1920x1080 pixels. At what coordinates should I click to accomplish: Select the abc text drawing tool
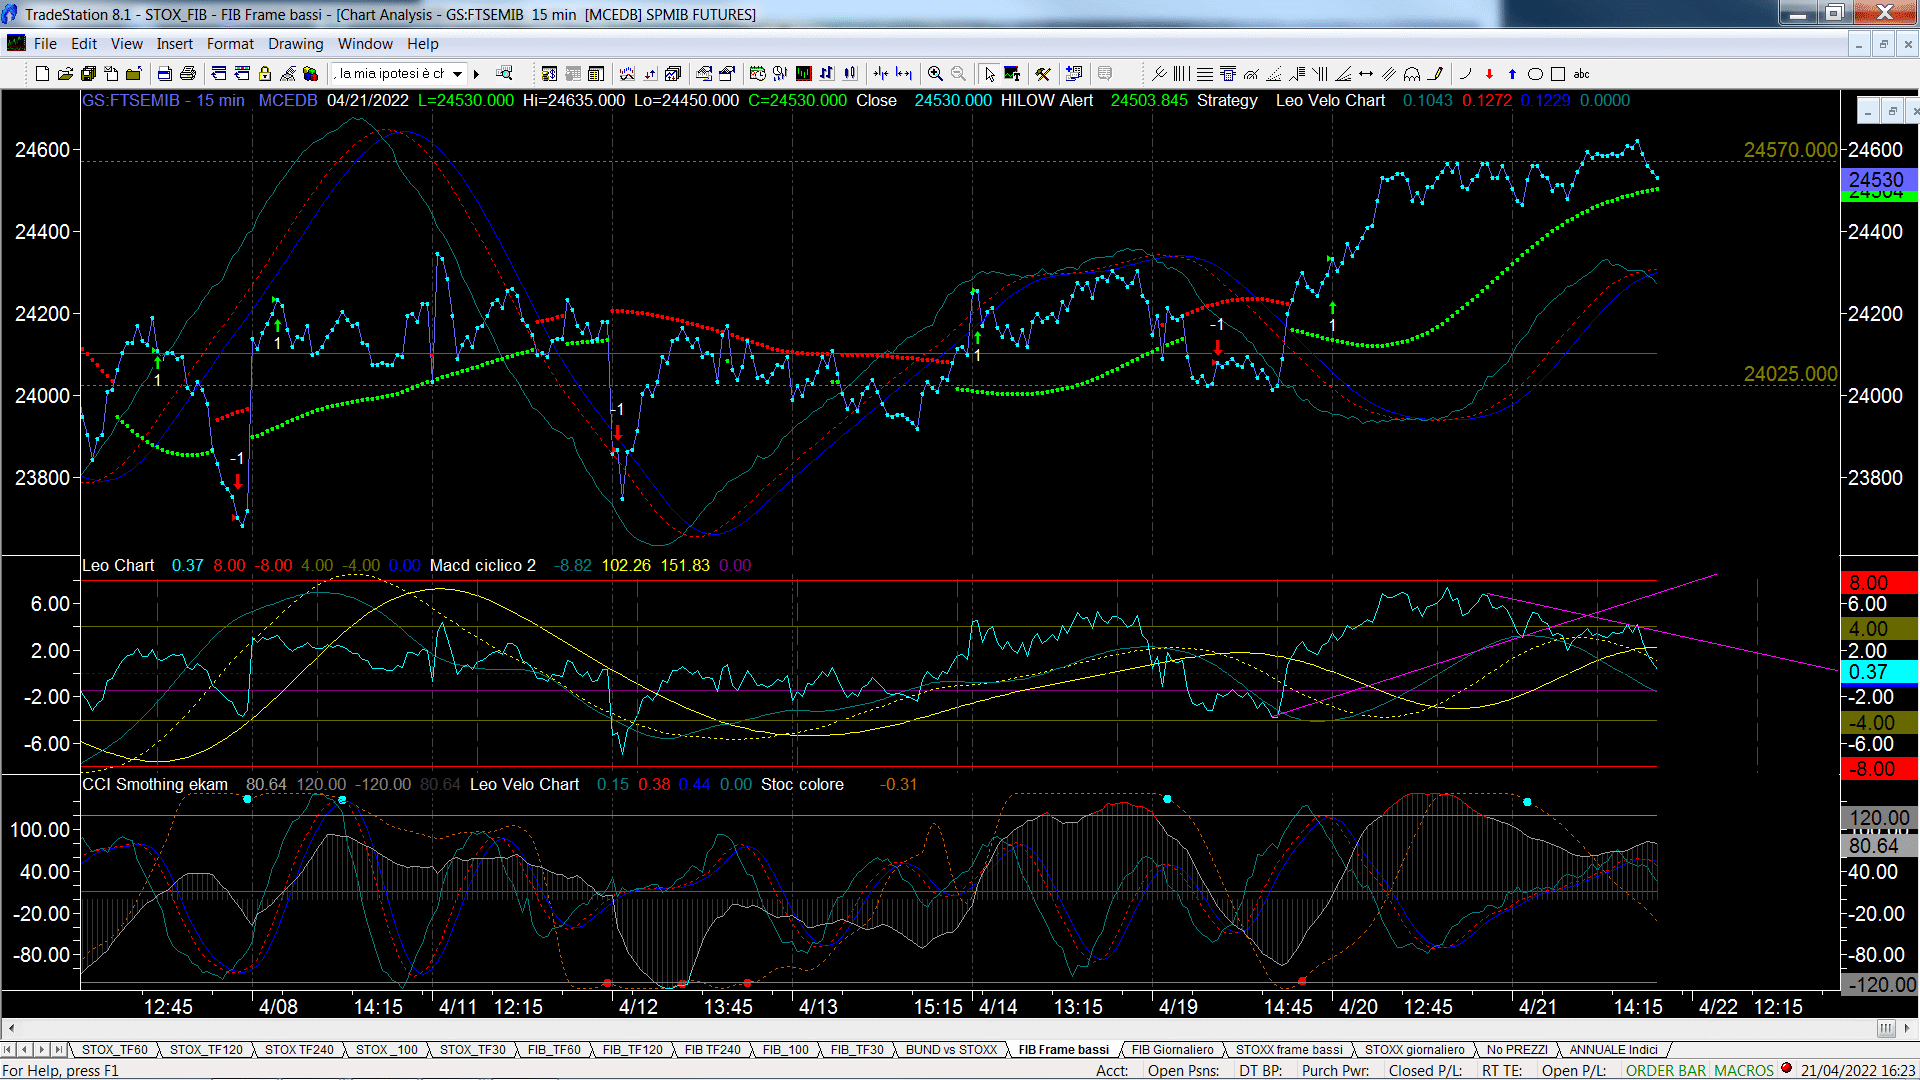[1581, 74]
